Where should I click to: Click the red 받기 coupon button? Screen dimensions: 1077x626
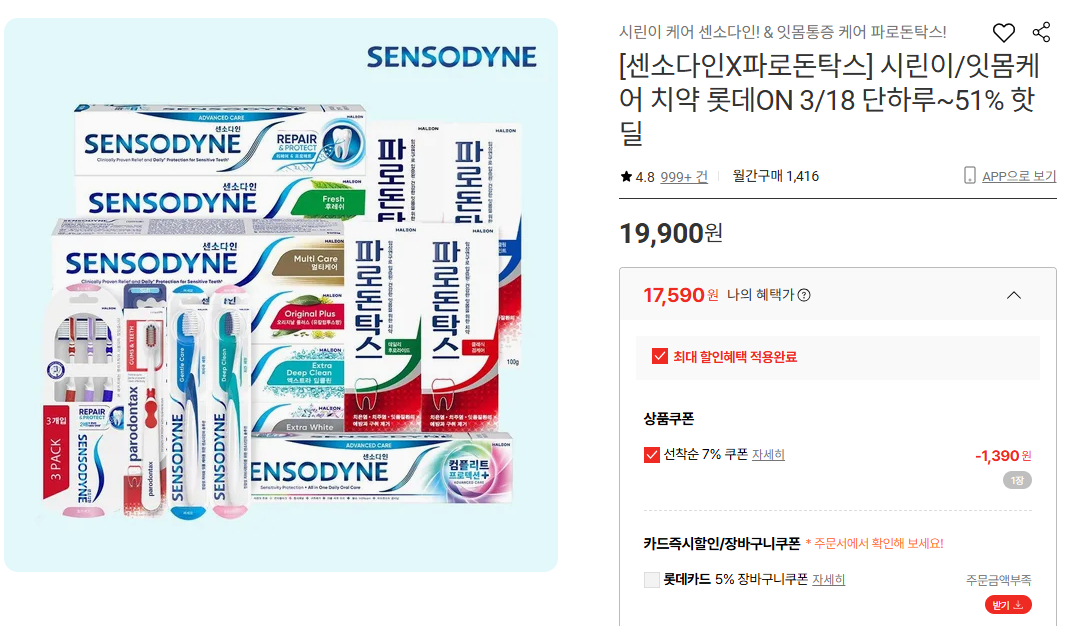(x=1008, y=605)
